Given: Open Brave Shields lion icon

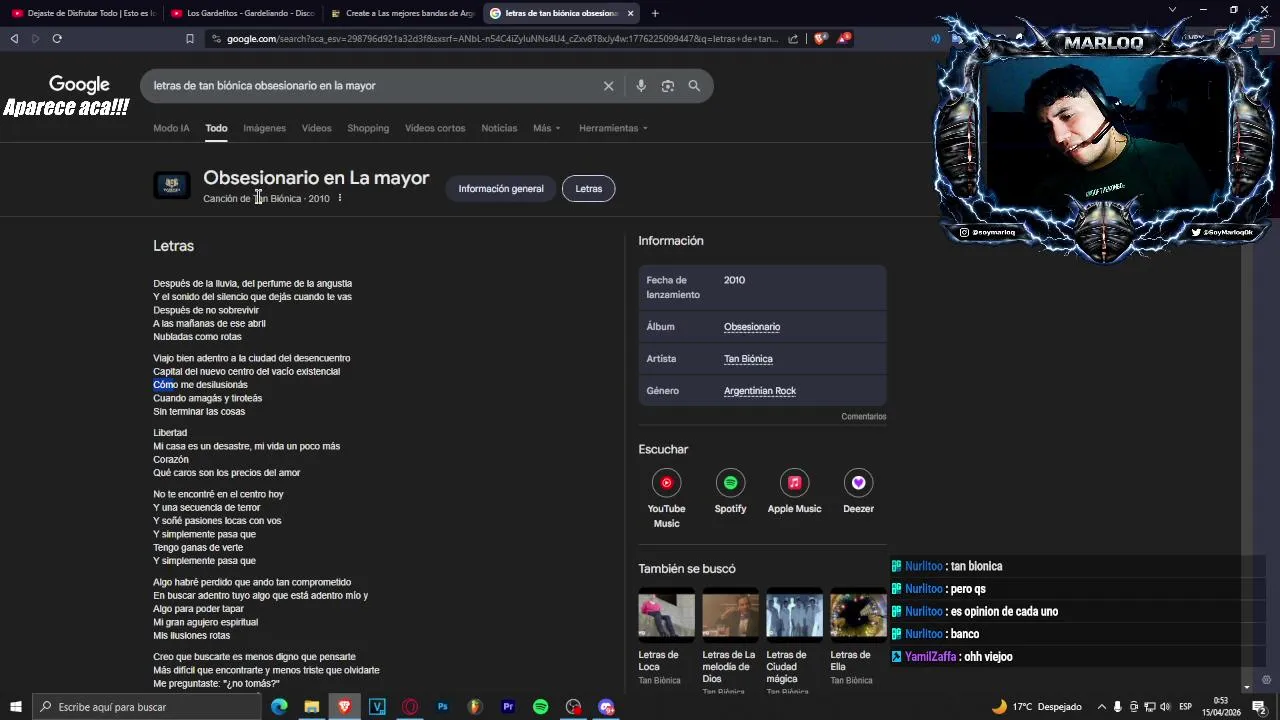Looking at the screenshot, I should [820, 39].
